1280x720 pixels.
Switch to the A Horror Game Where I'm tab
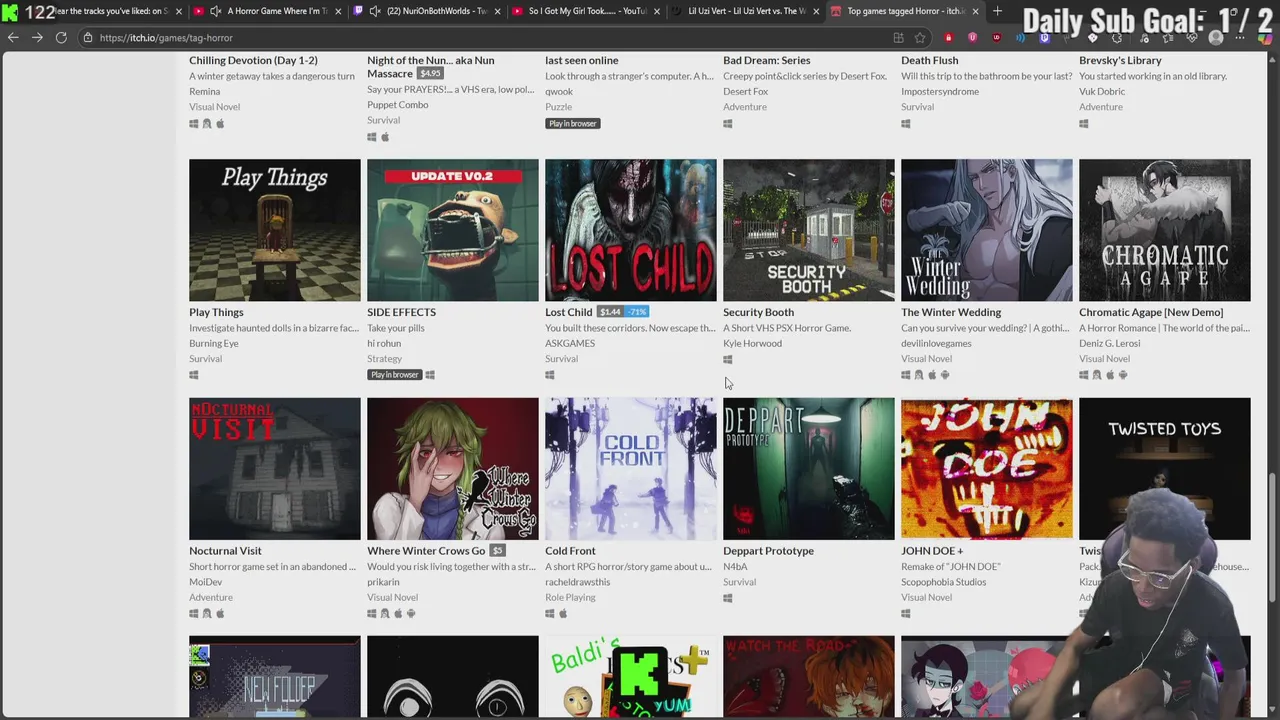click(268, 11)
